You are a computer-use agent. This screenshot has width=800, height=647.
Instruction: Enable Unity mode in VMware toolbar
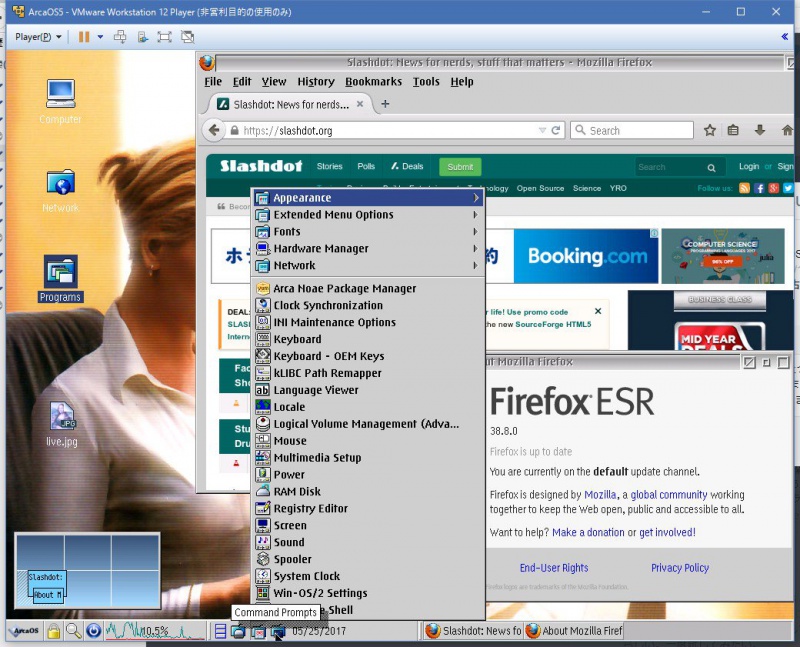pos(188,37)
